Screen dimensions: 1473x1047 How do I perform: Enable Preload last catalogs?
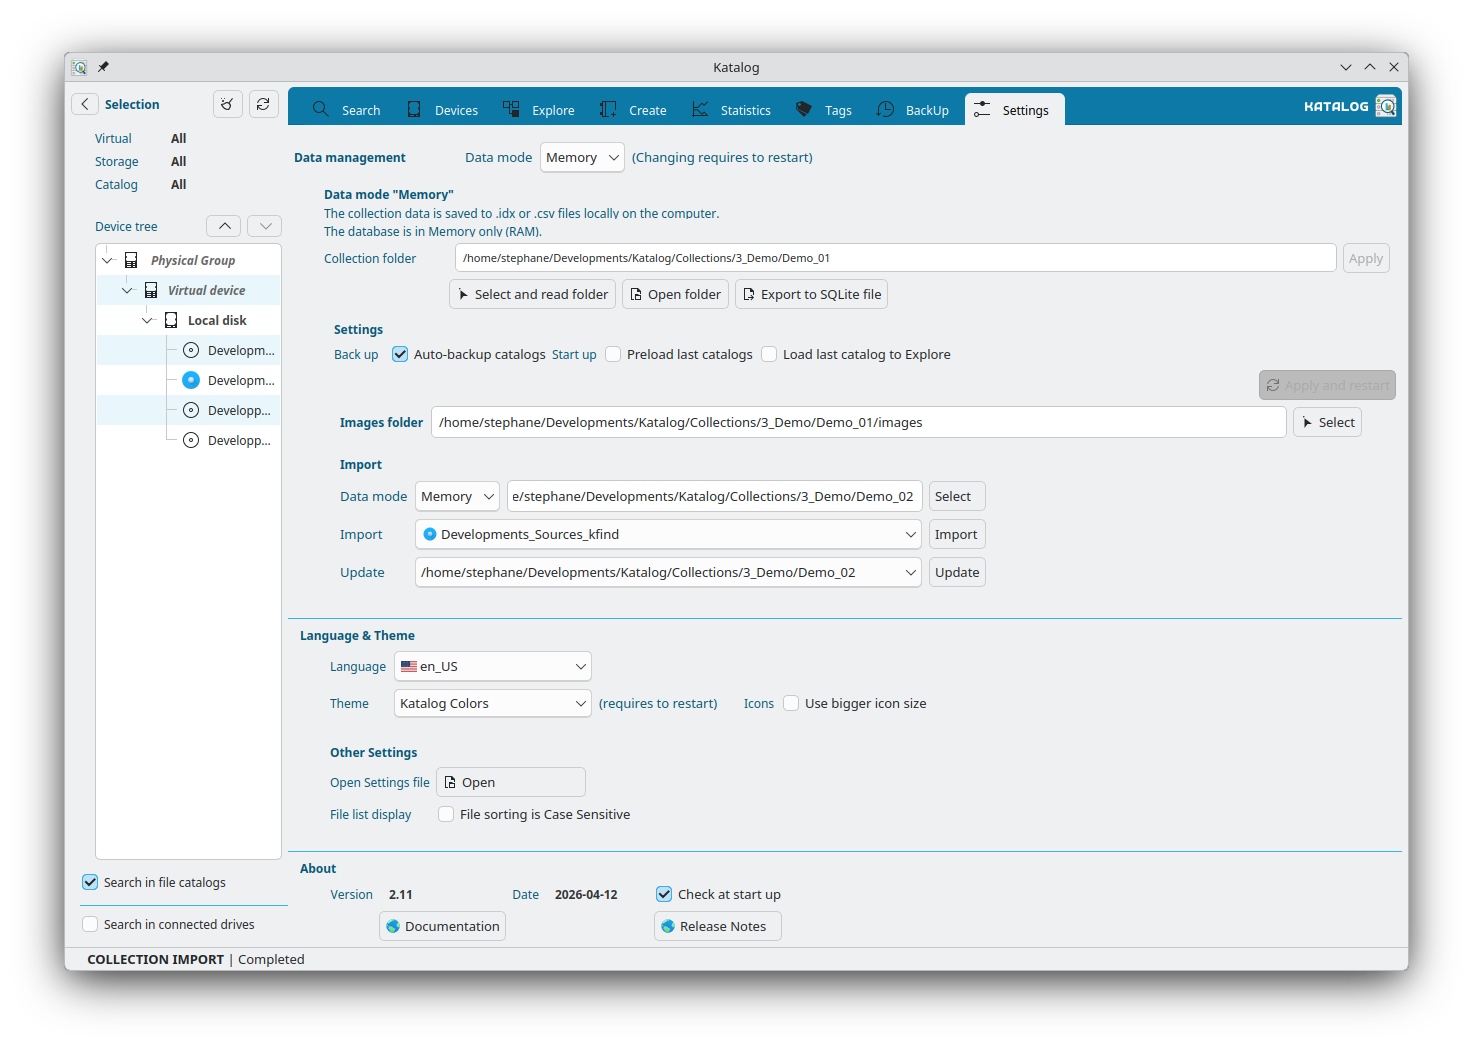(612, 354)
